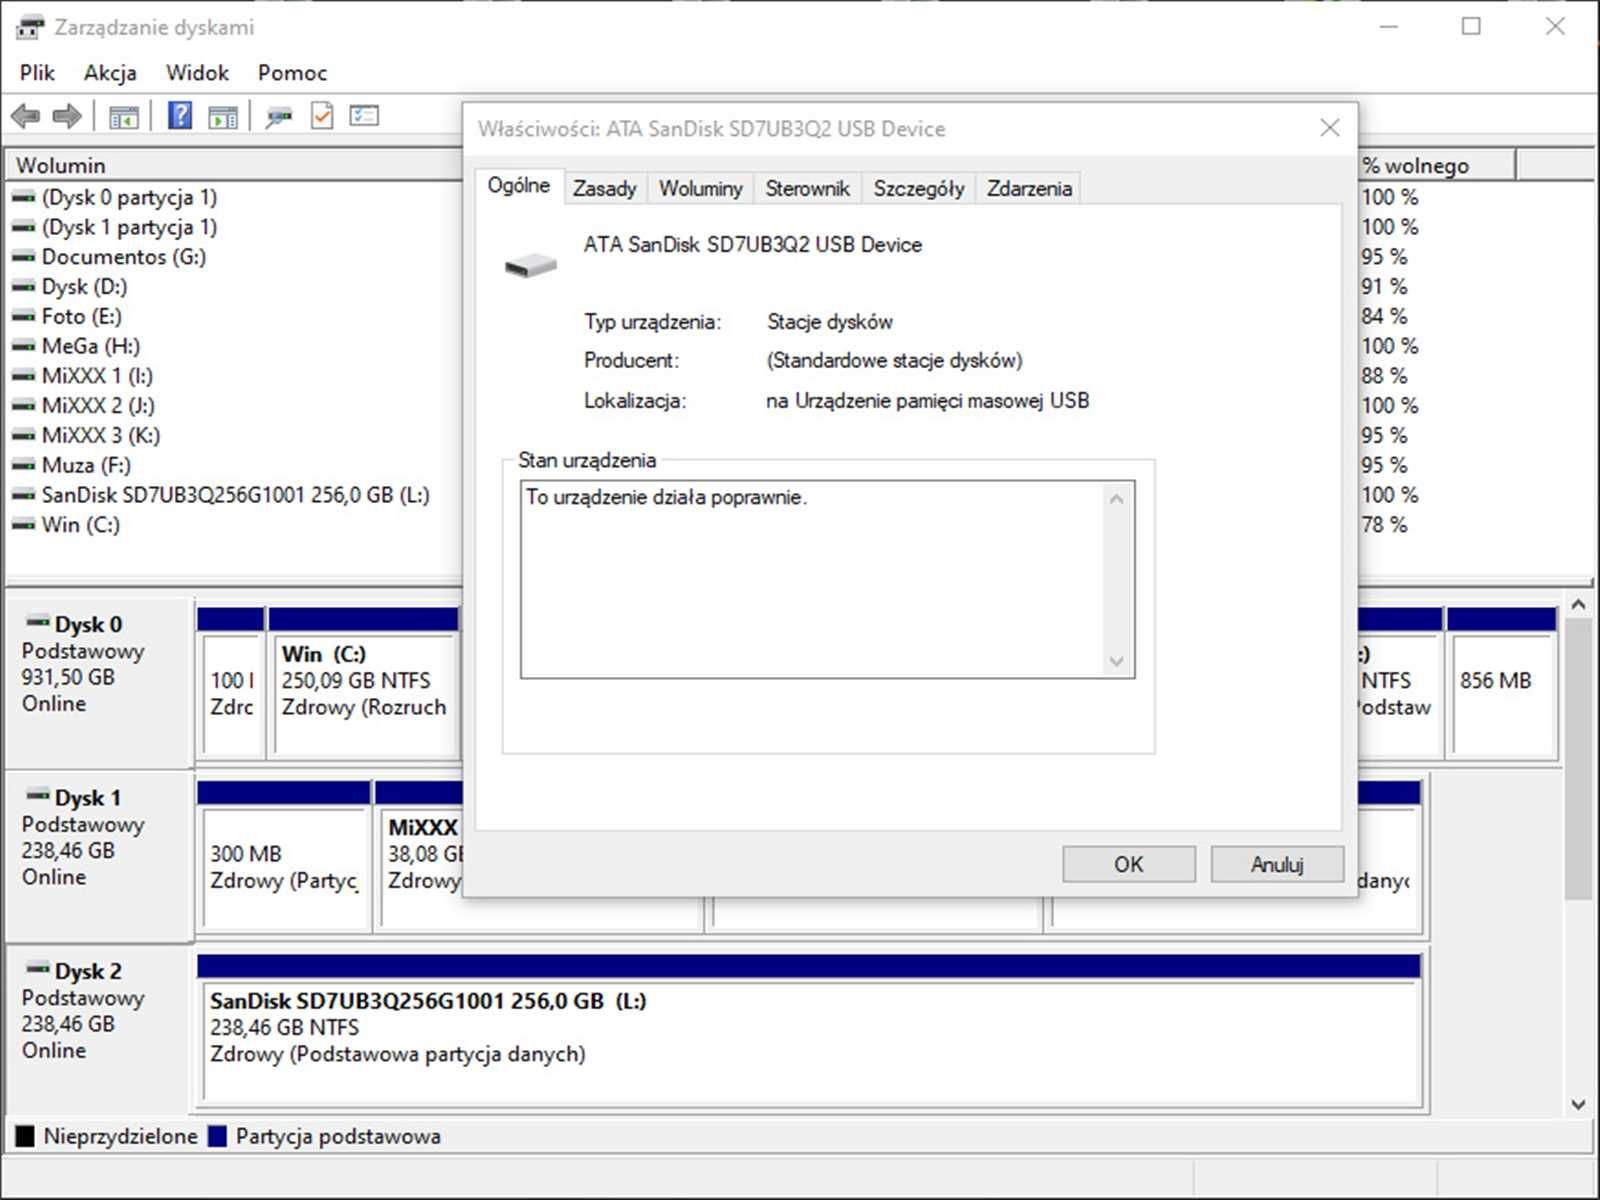1600x1200 pixels.
Task: Click the properties checkmark page toolbar icon
Action: (322, 116)
